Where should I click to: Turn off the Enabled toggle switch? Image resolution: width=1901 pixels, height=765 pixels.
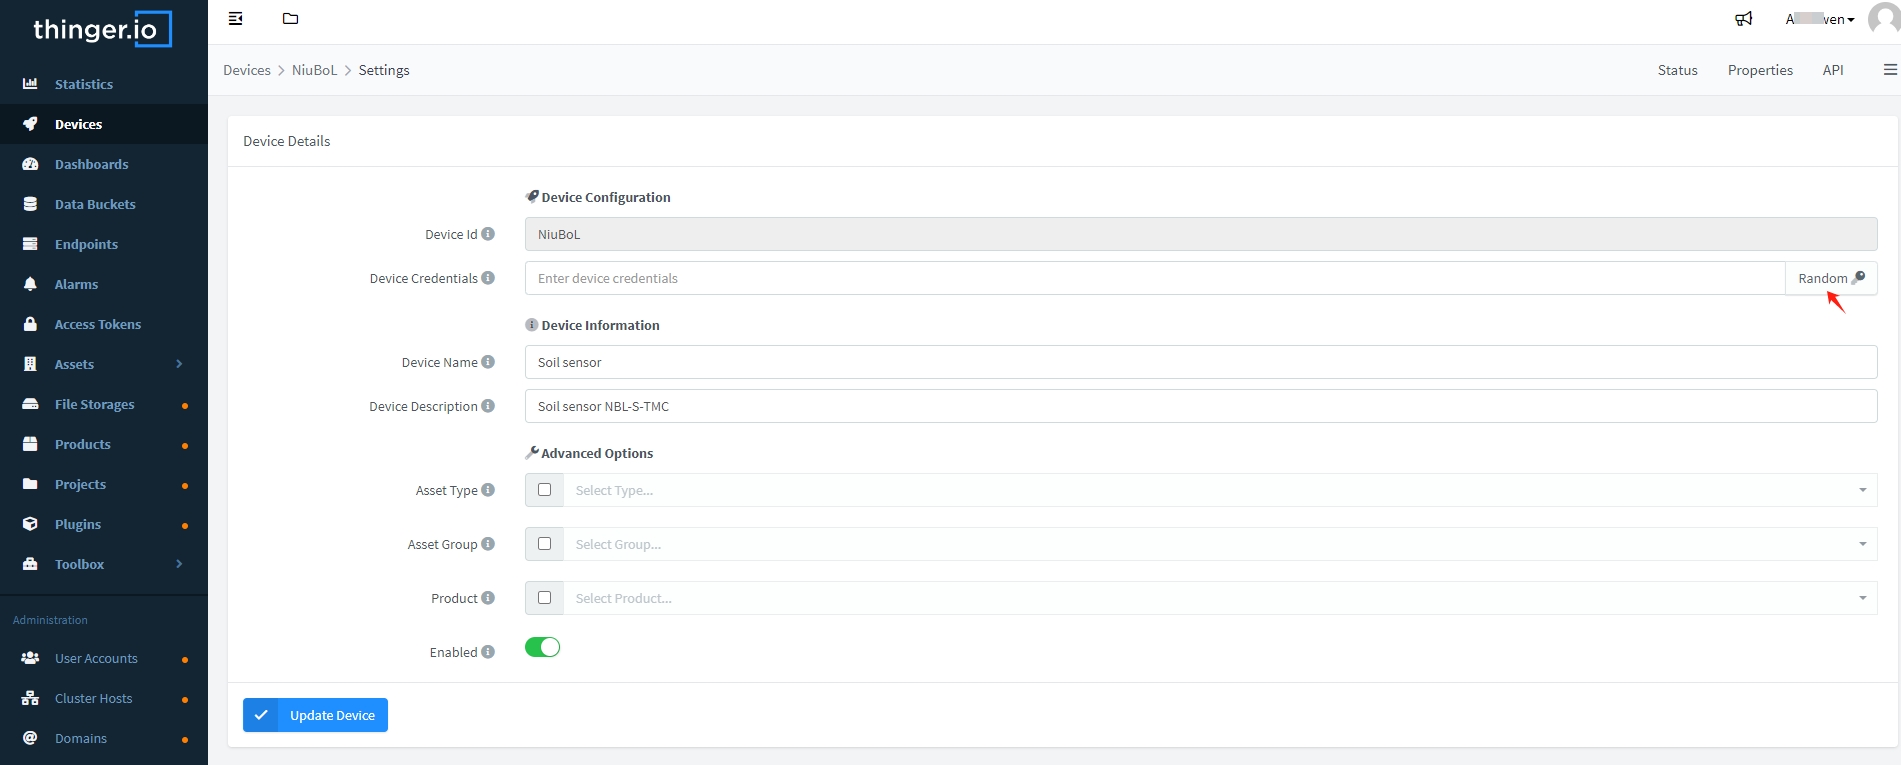pos(542,648)
